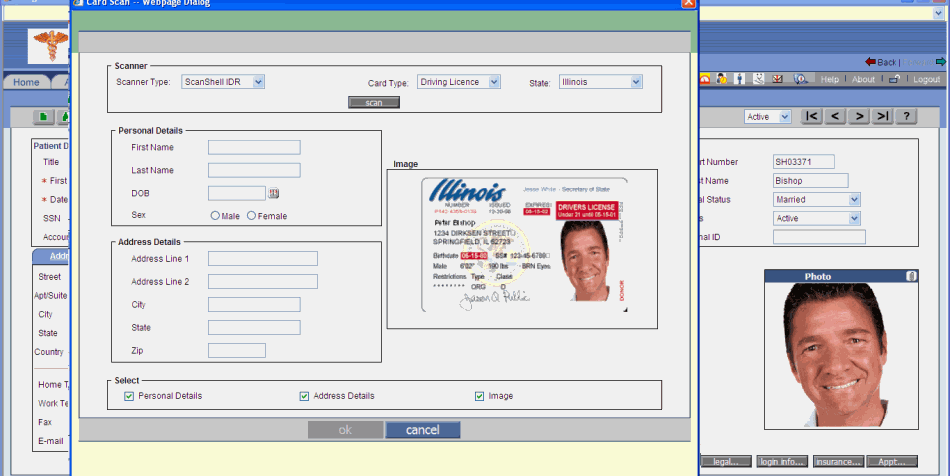Uncheck the Image checkbox

pos(479,396)
